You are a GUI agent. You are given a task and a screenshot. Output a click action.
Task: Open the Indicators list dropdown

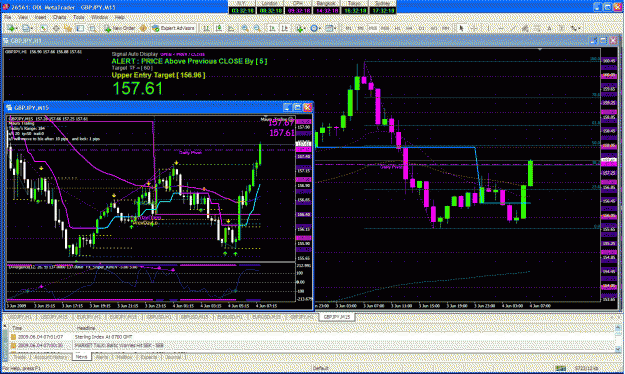pyautogui.click(x=301, y=28)
